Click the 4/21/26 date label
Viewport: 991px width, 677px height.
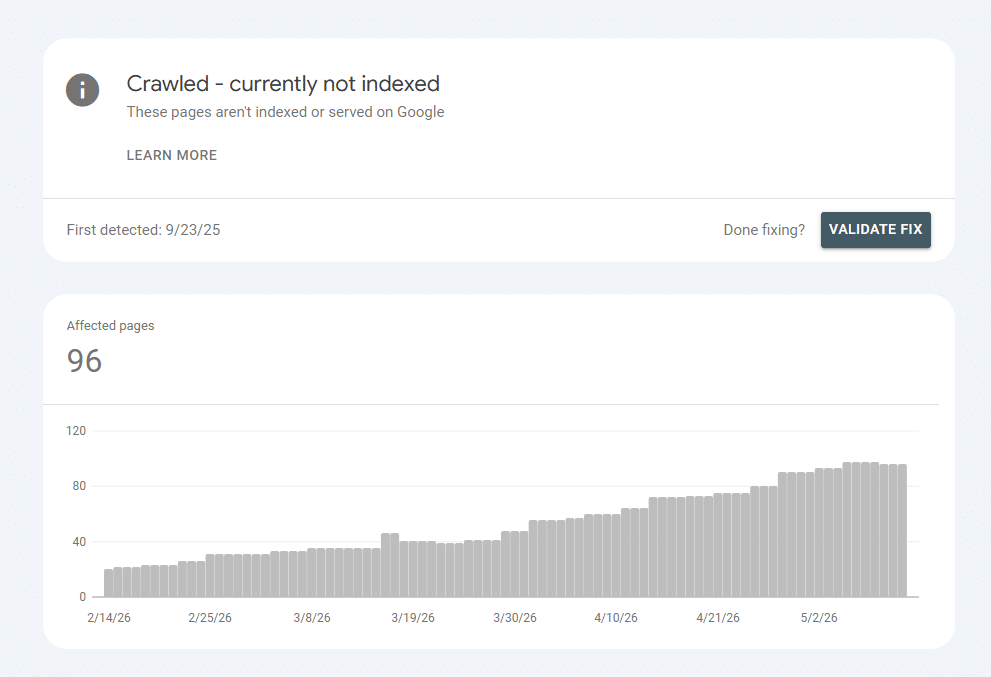717,618
